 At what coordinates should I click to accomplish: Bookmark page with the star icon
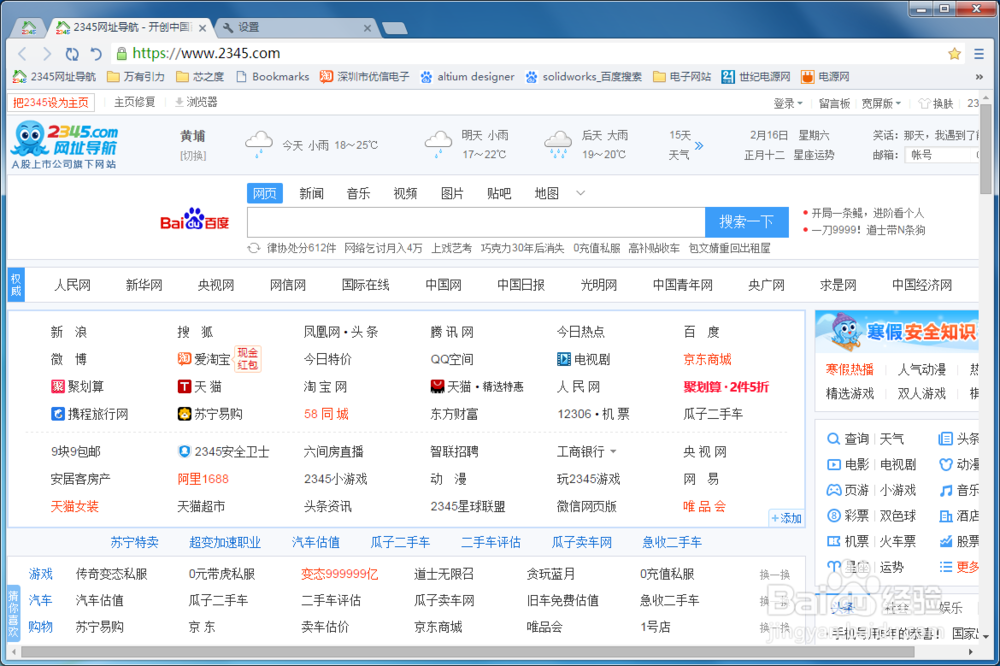(954, 54)
